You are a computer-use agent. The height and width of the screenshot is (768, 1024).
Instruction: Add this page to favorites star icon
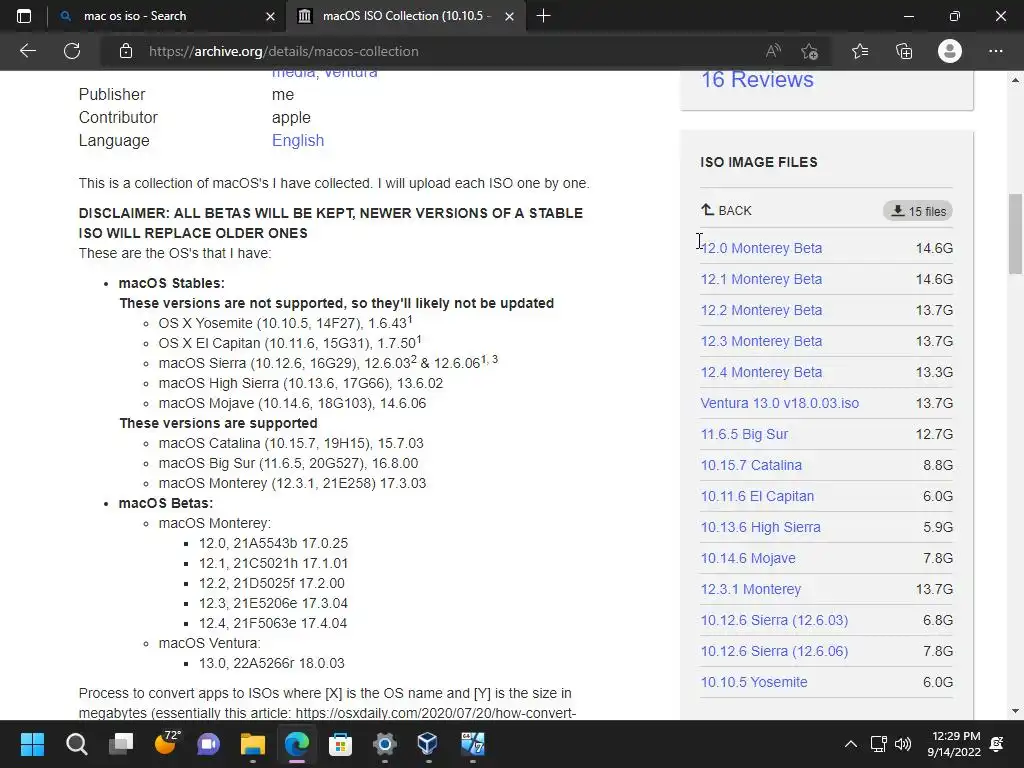pos(810,51)
